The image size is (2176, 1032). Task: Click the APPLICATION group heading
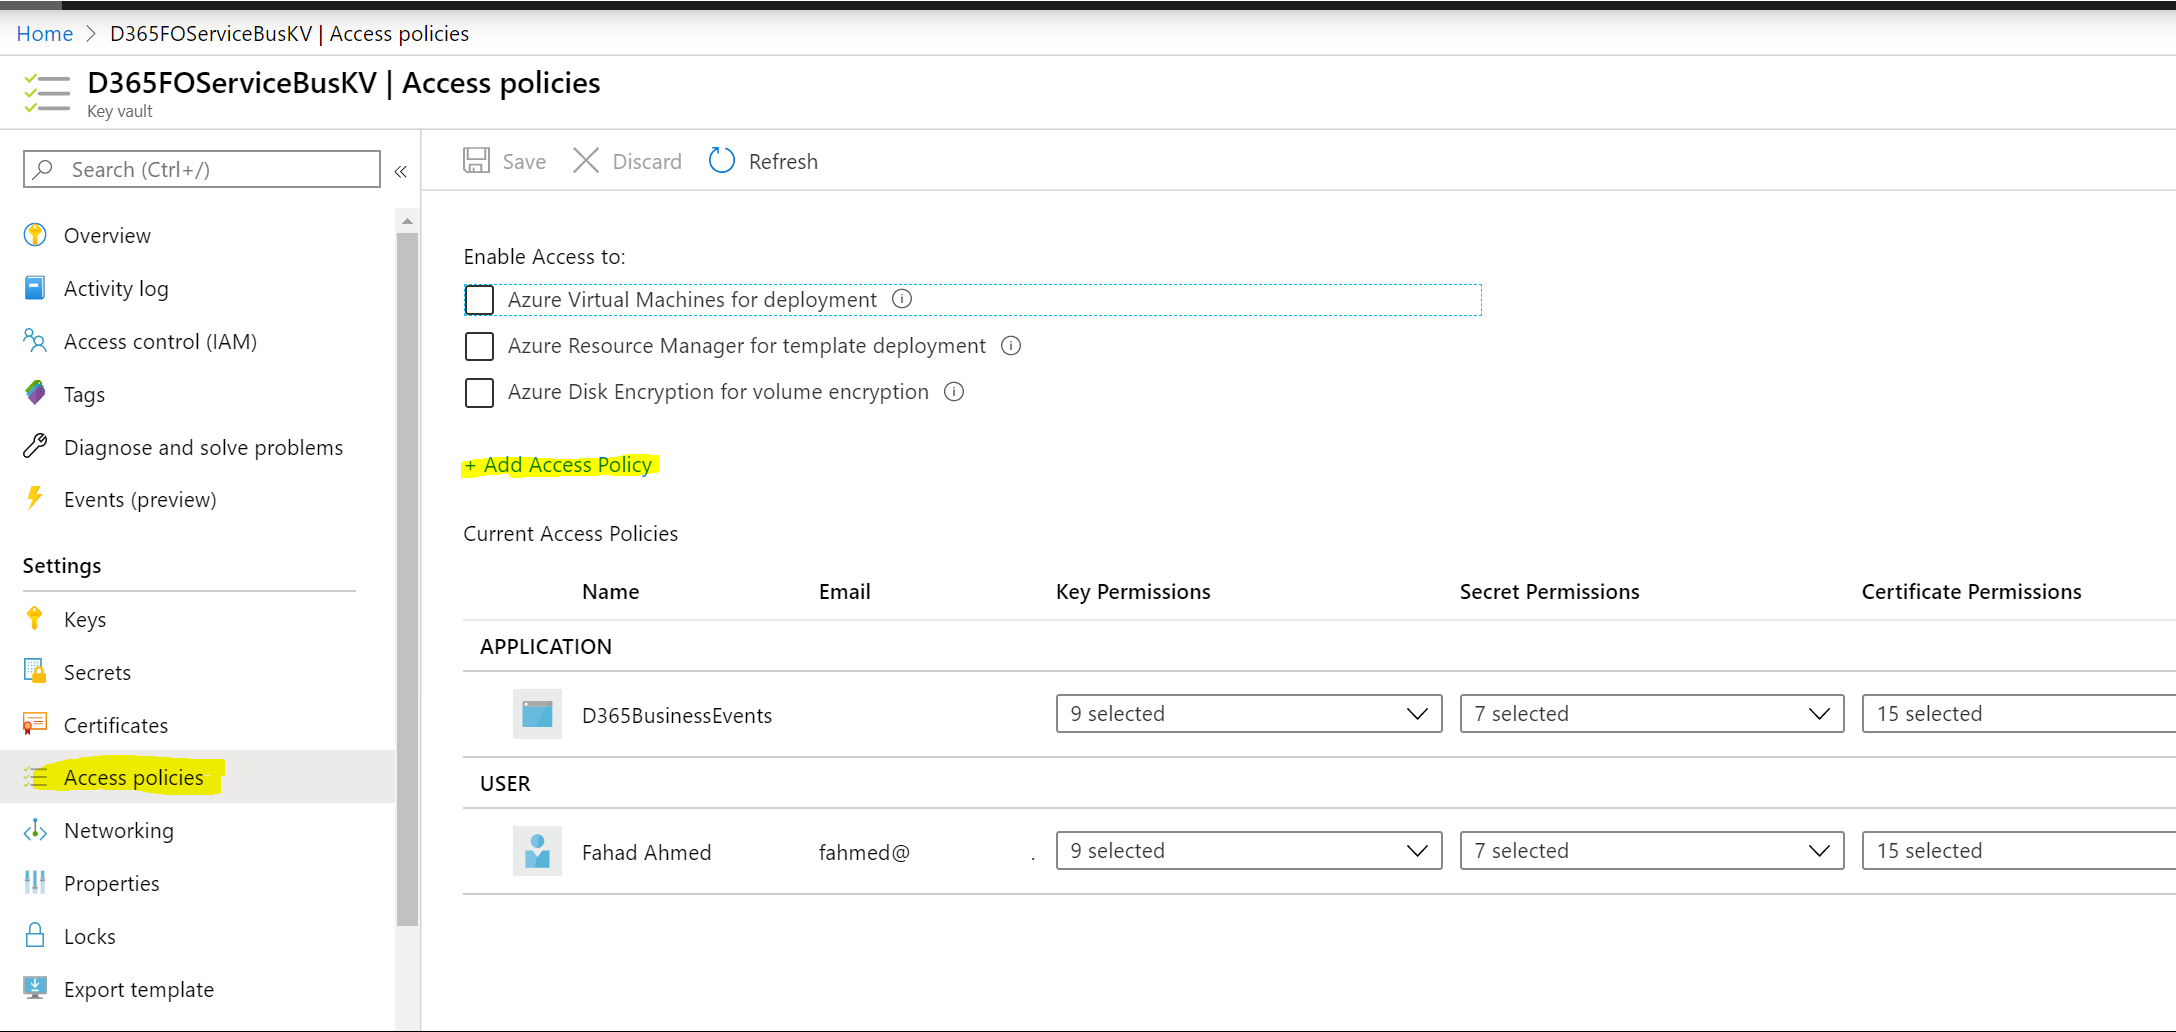[546, 647]
